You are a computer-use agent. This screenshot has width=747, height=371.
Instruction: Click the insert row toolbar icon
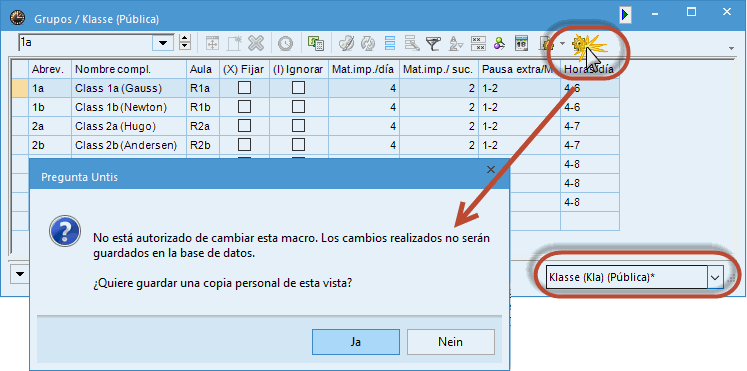pyautogui.click(x=212, y=44)
